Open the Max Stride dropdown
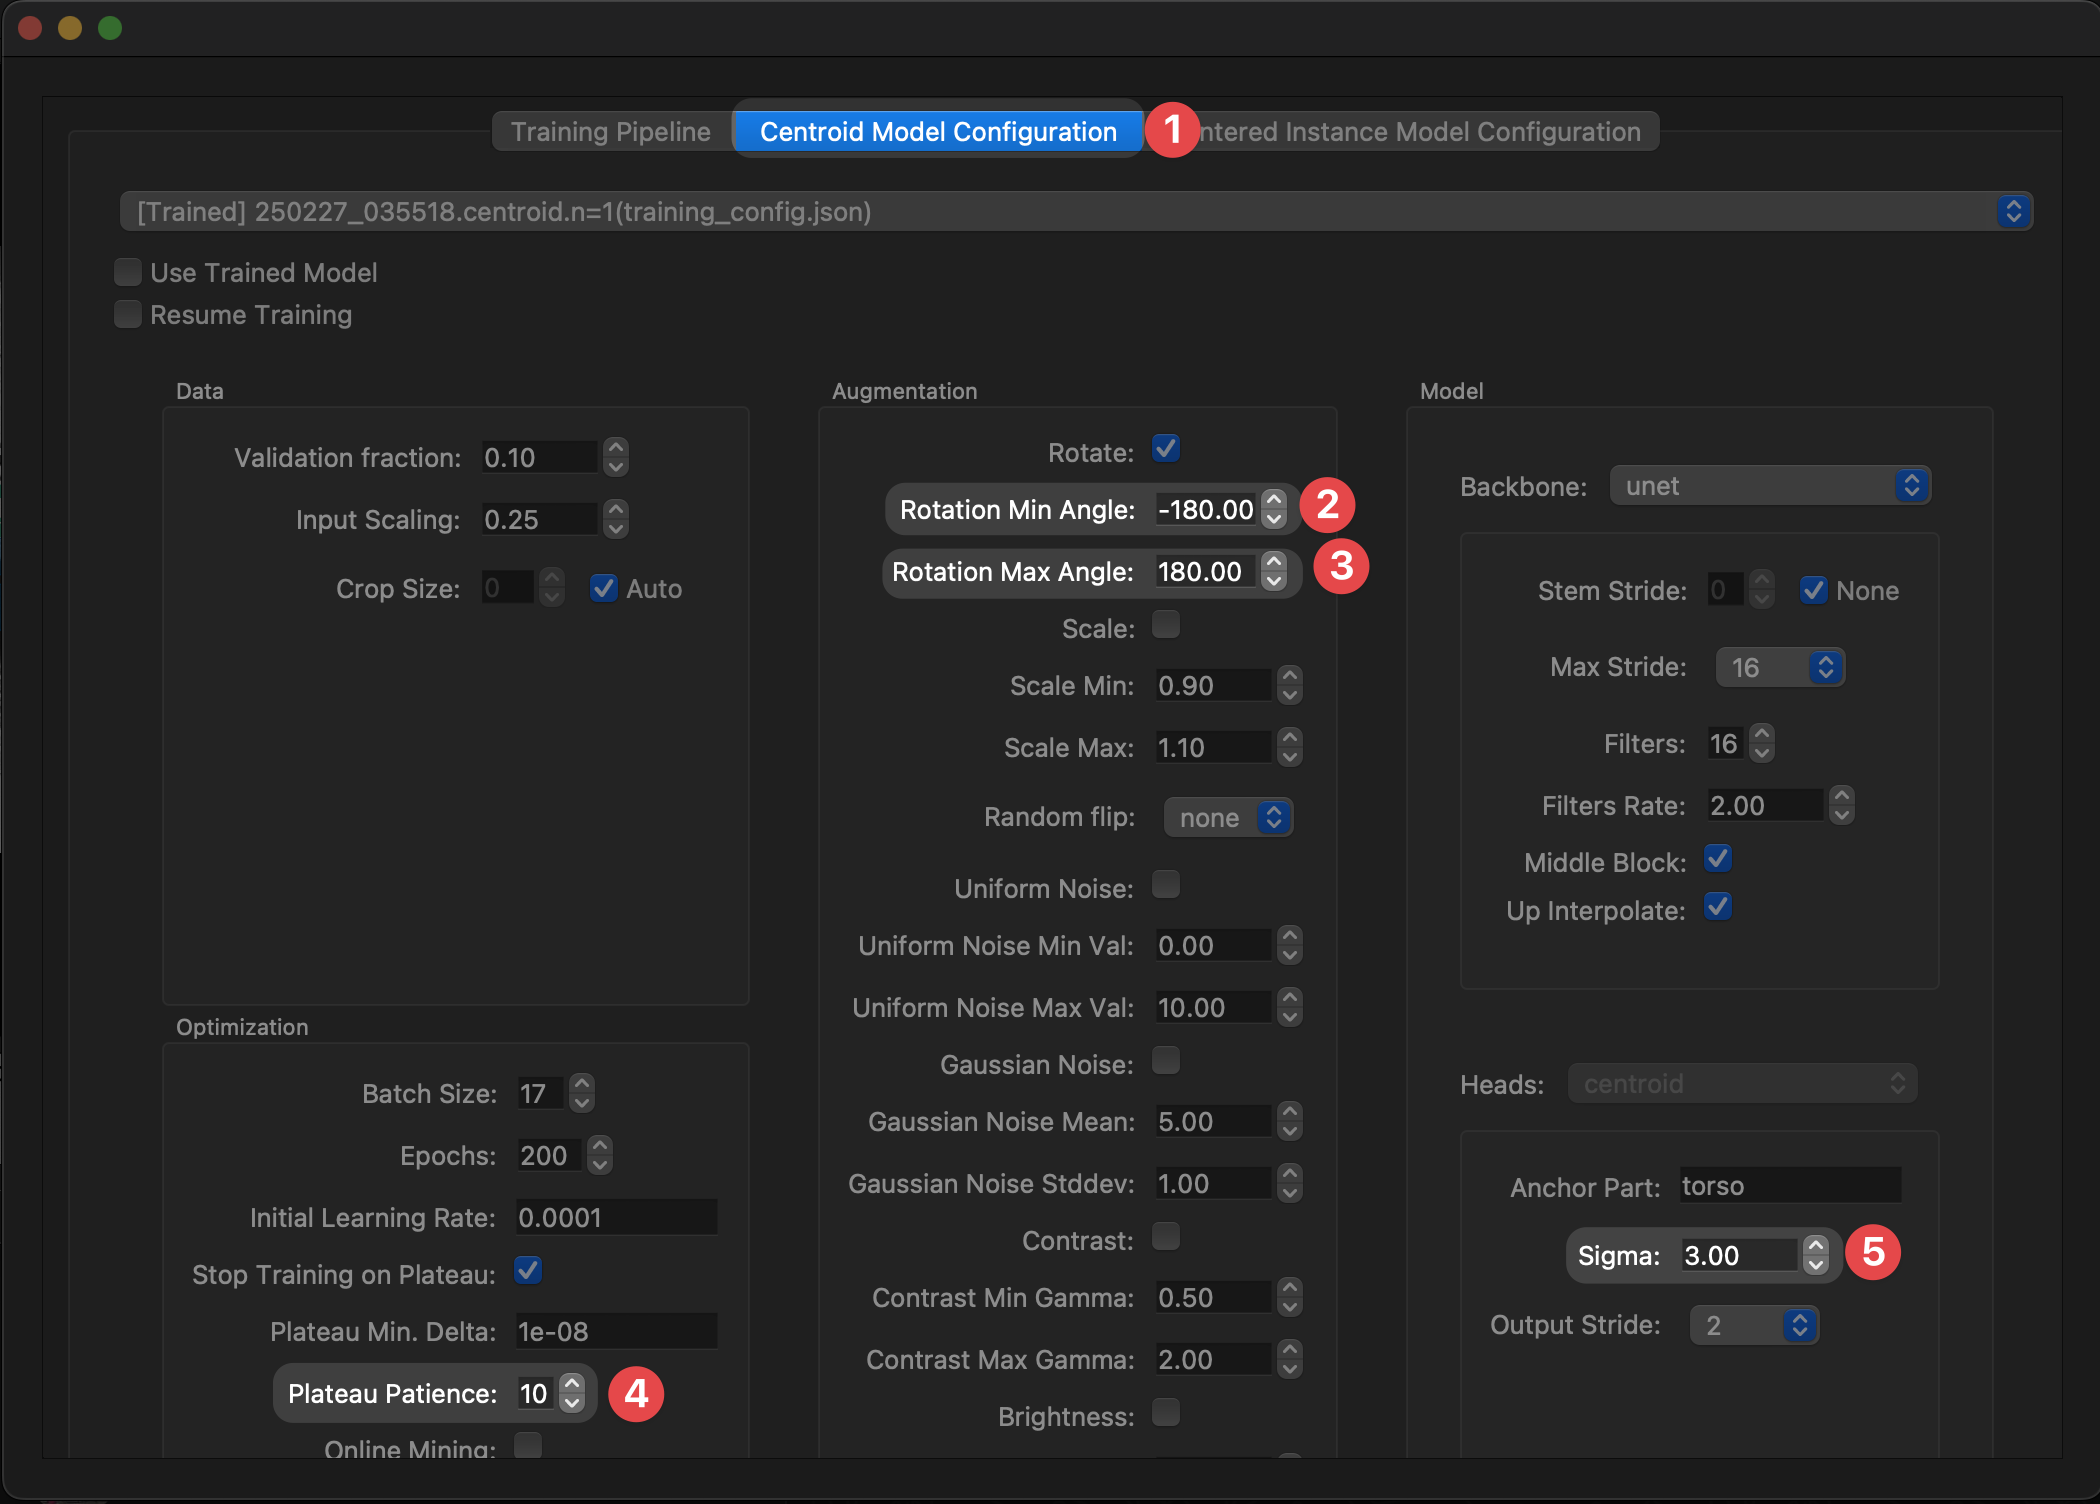2100x1504 pixels. pos(1780,668)
